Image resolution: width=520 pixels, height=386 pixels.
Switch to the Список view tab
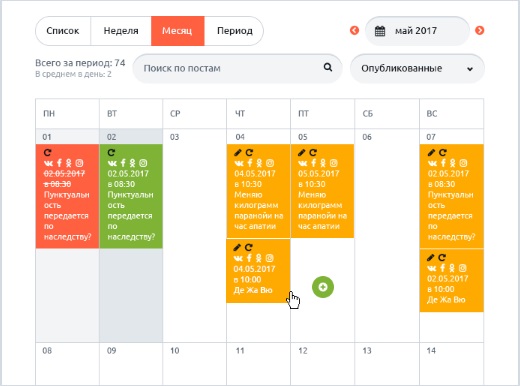[x=63, y=31]
